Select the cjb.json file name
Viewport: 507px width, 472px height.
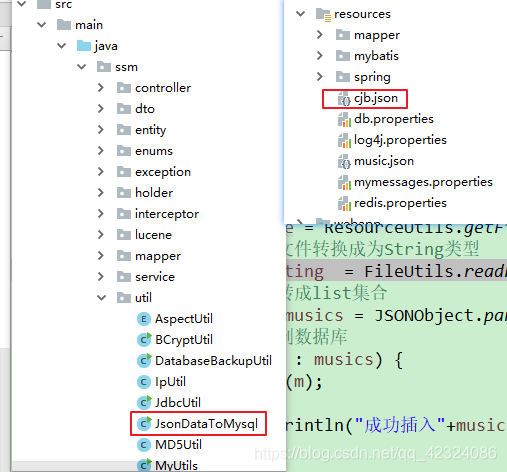click(x=376, y=98)
